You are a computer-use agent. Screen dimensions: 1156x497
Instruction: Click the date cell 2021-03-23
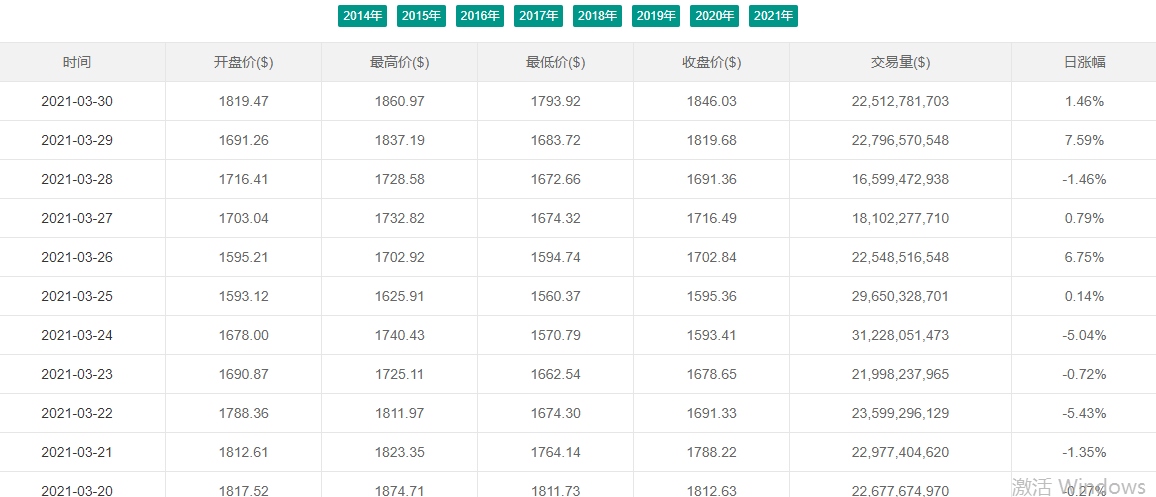pos(77,375)
